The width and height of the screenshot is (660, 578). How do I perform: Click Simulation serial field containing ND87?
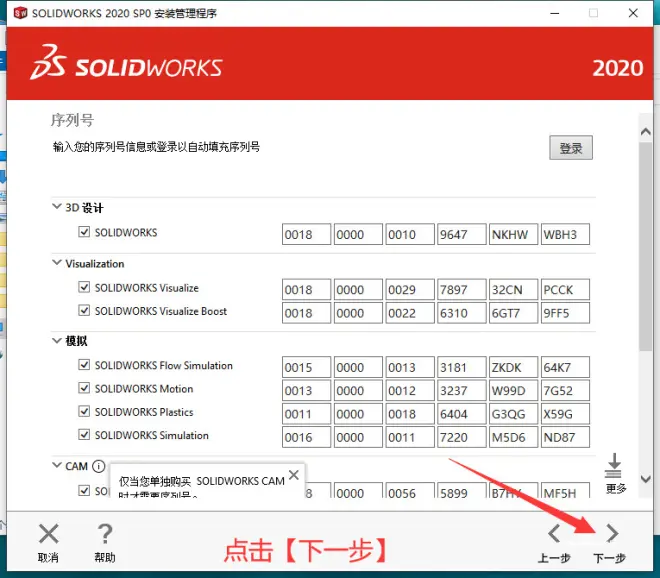pos(565,437)
